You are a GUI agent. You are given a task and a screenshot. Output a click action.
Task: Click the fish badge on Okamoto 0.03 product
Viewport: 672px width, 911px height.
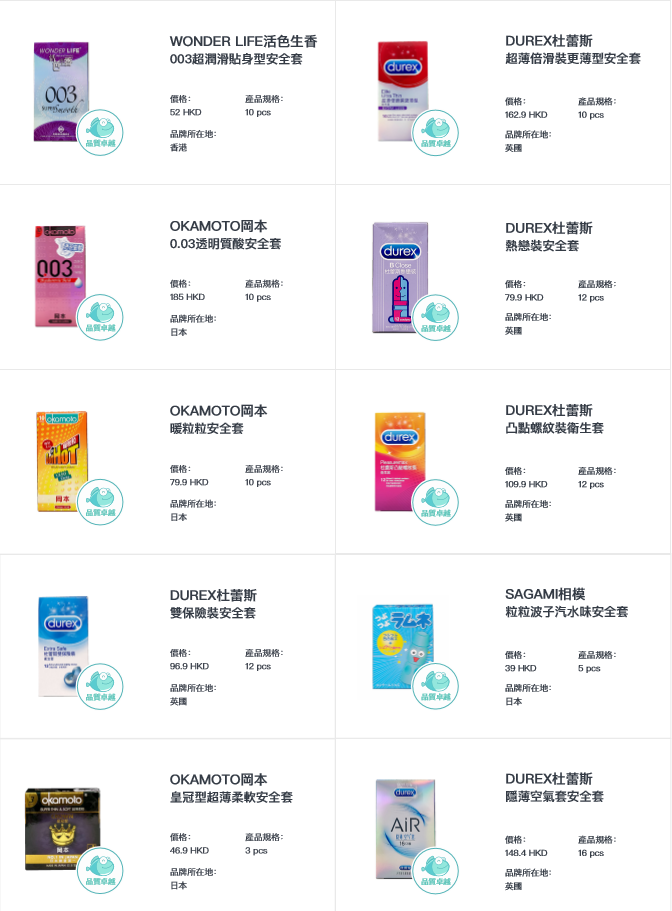(x=100, y=317)
